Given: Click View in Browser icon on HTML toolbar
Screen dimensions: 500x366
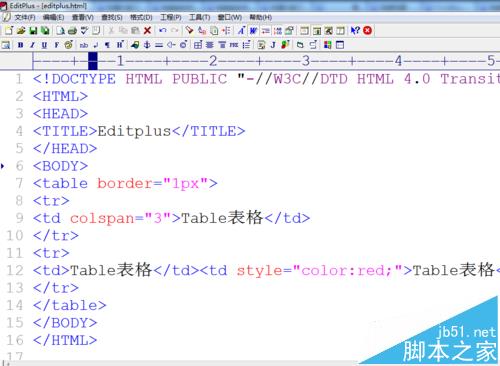Looking at the screenshot, I should (6, 45).
